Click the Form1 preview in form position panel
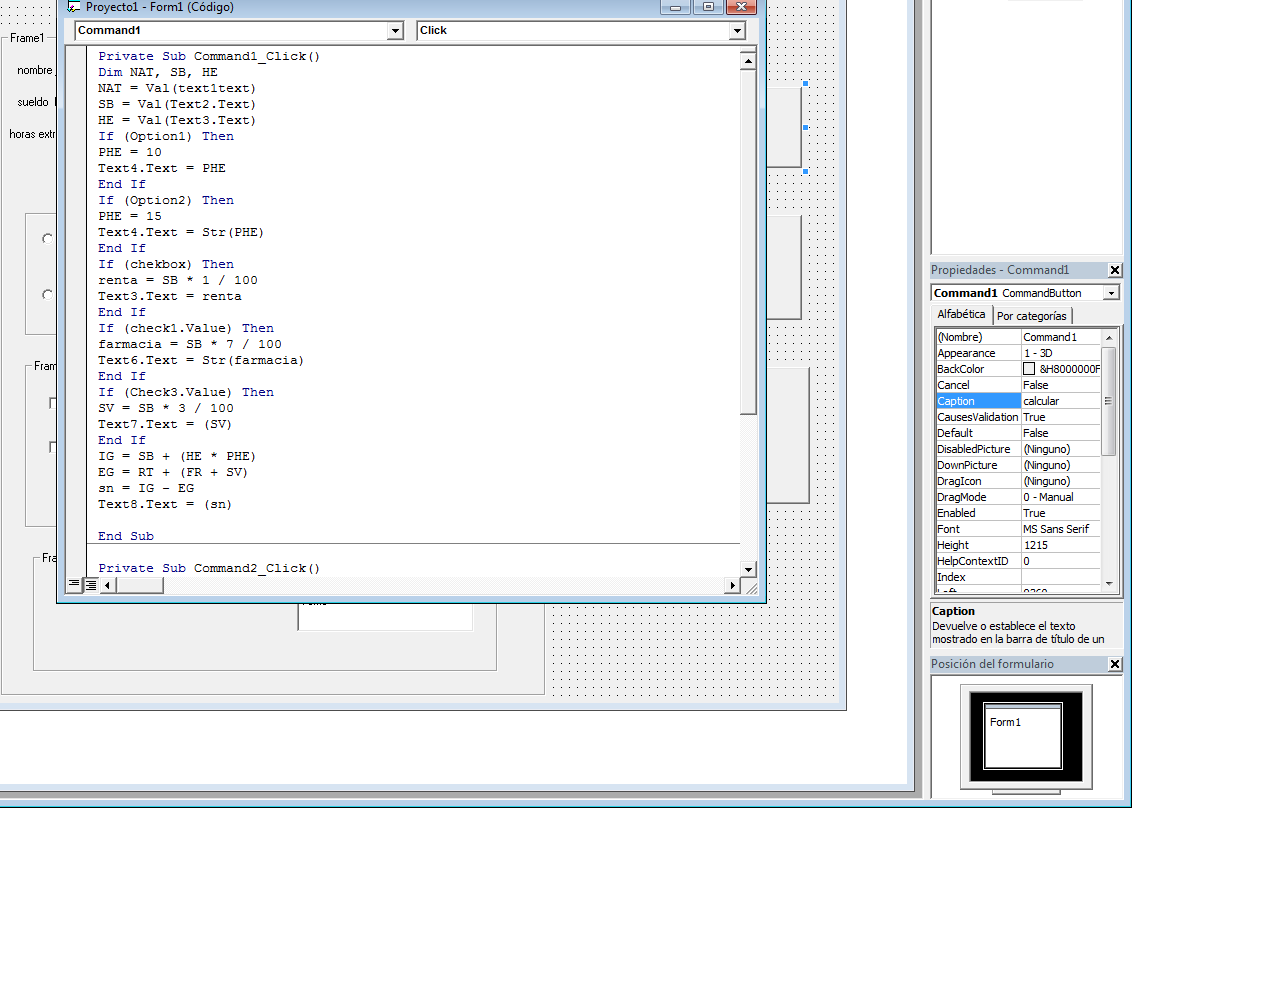 click(x=1023, y=738)
